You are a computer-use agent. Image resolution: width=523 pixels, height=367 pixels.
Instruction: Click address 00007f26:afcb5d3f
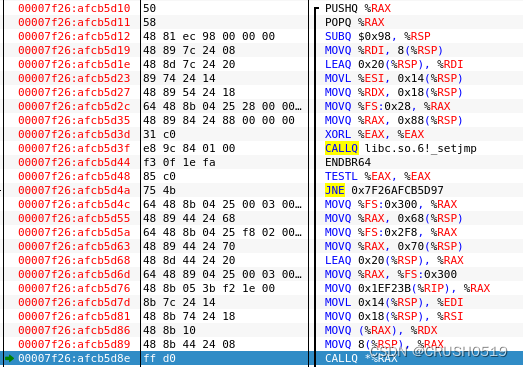pos(74,148)
